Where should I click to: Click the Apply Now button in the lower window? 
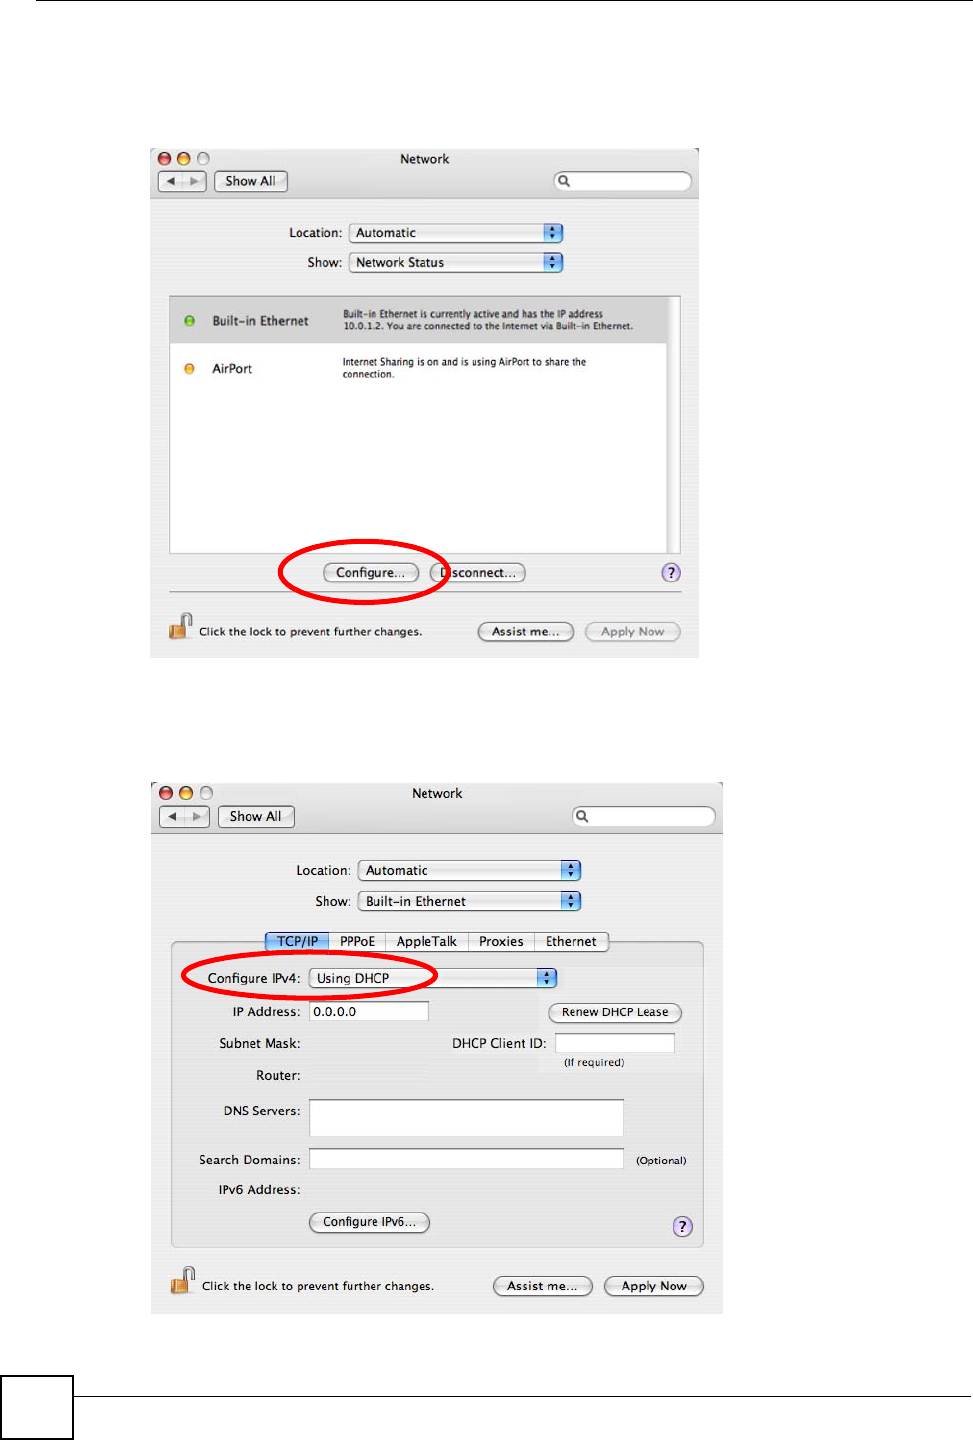654,1286
